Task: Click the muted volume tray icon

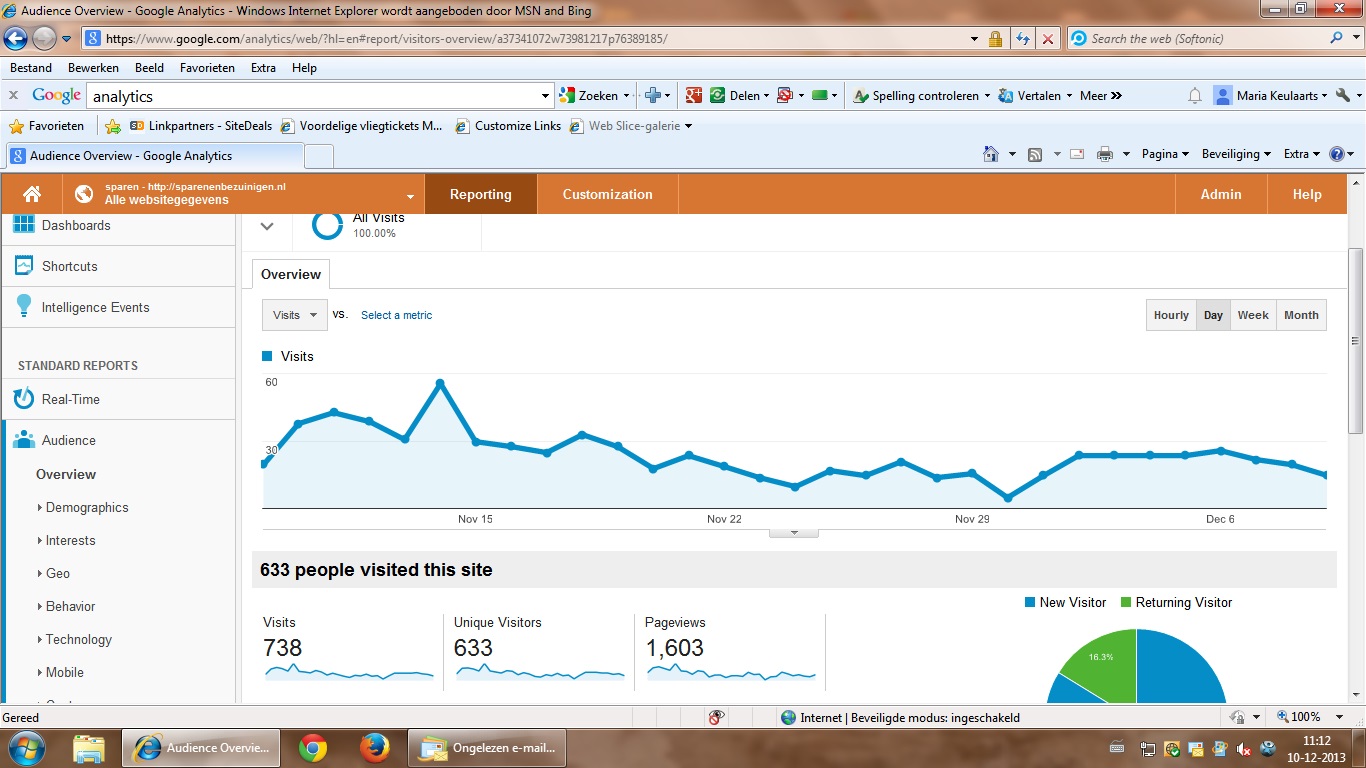Action: (1244, 749)
